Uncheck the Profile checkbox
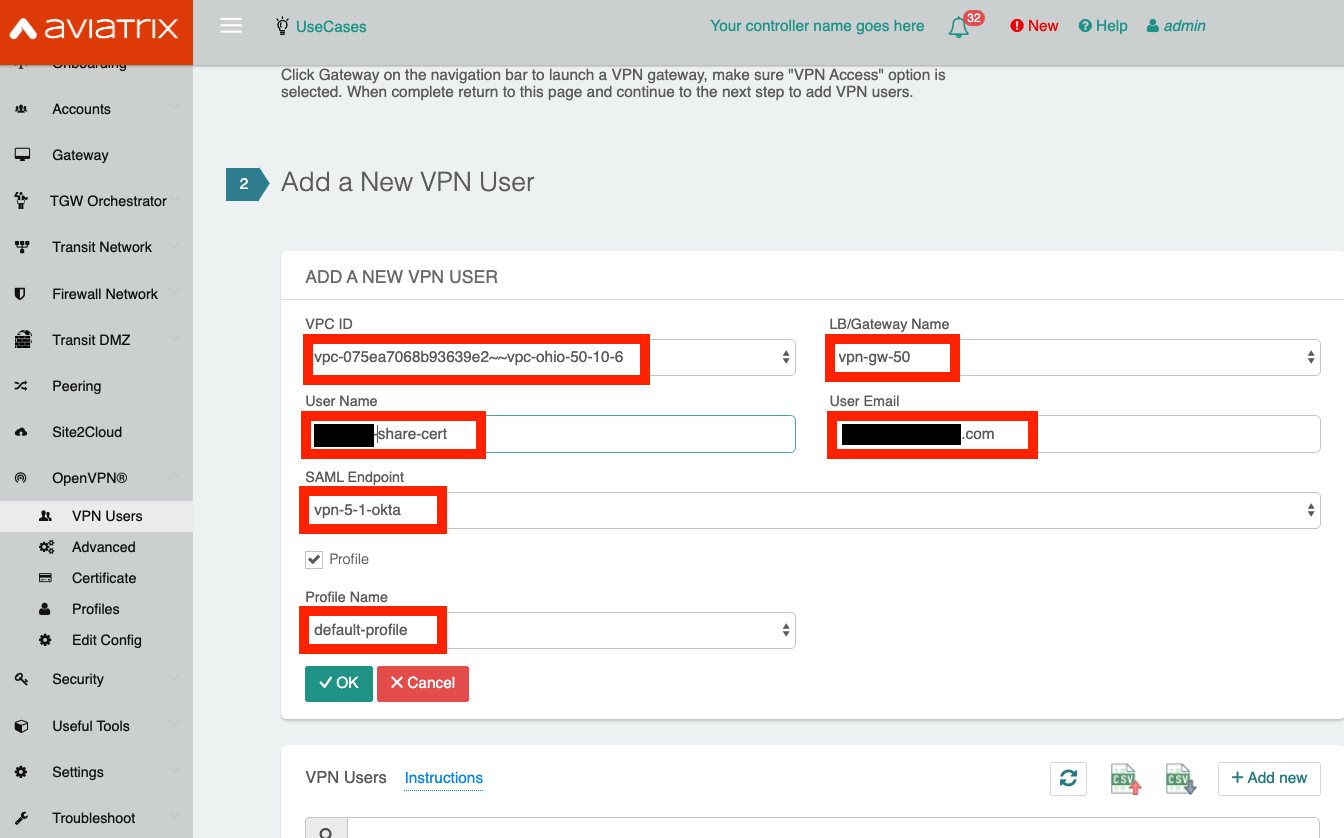The width and height of the screenshot is (1344, 838). click(x=313, y=559)
